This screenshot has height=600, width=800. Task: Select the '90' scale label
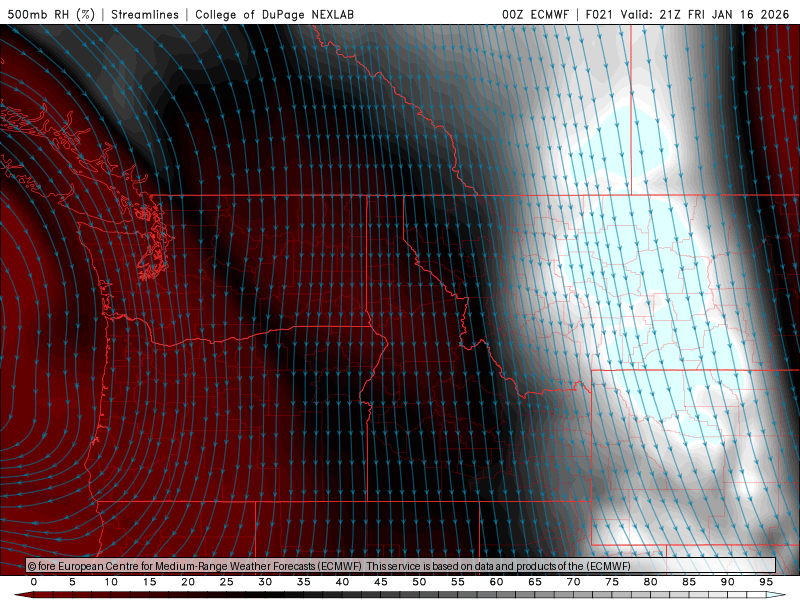click(727, 582)
